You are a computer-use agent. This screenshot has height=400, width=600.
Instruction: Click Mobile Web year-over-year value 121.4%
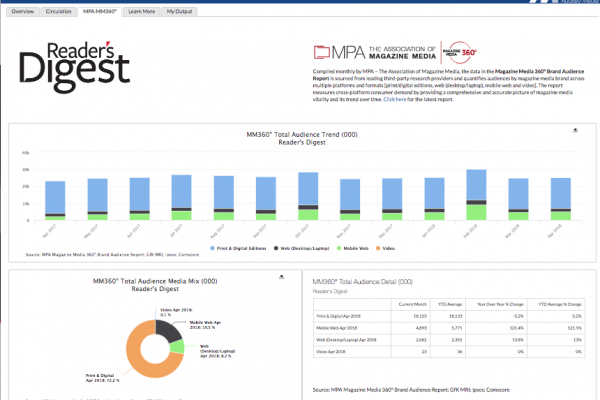517,328
